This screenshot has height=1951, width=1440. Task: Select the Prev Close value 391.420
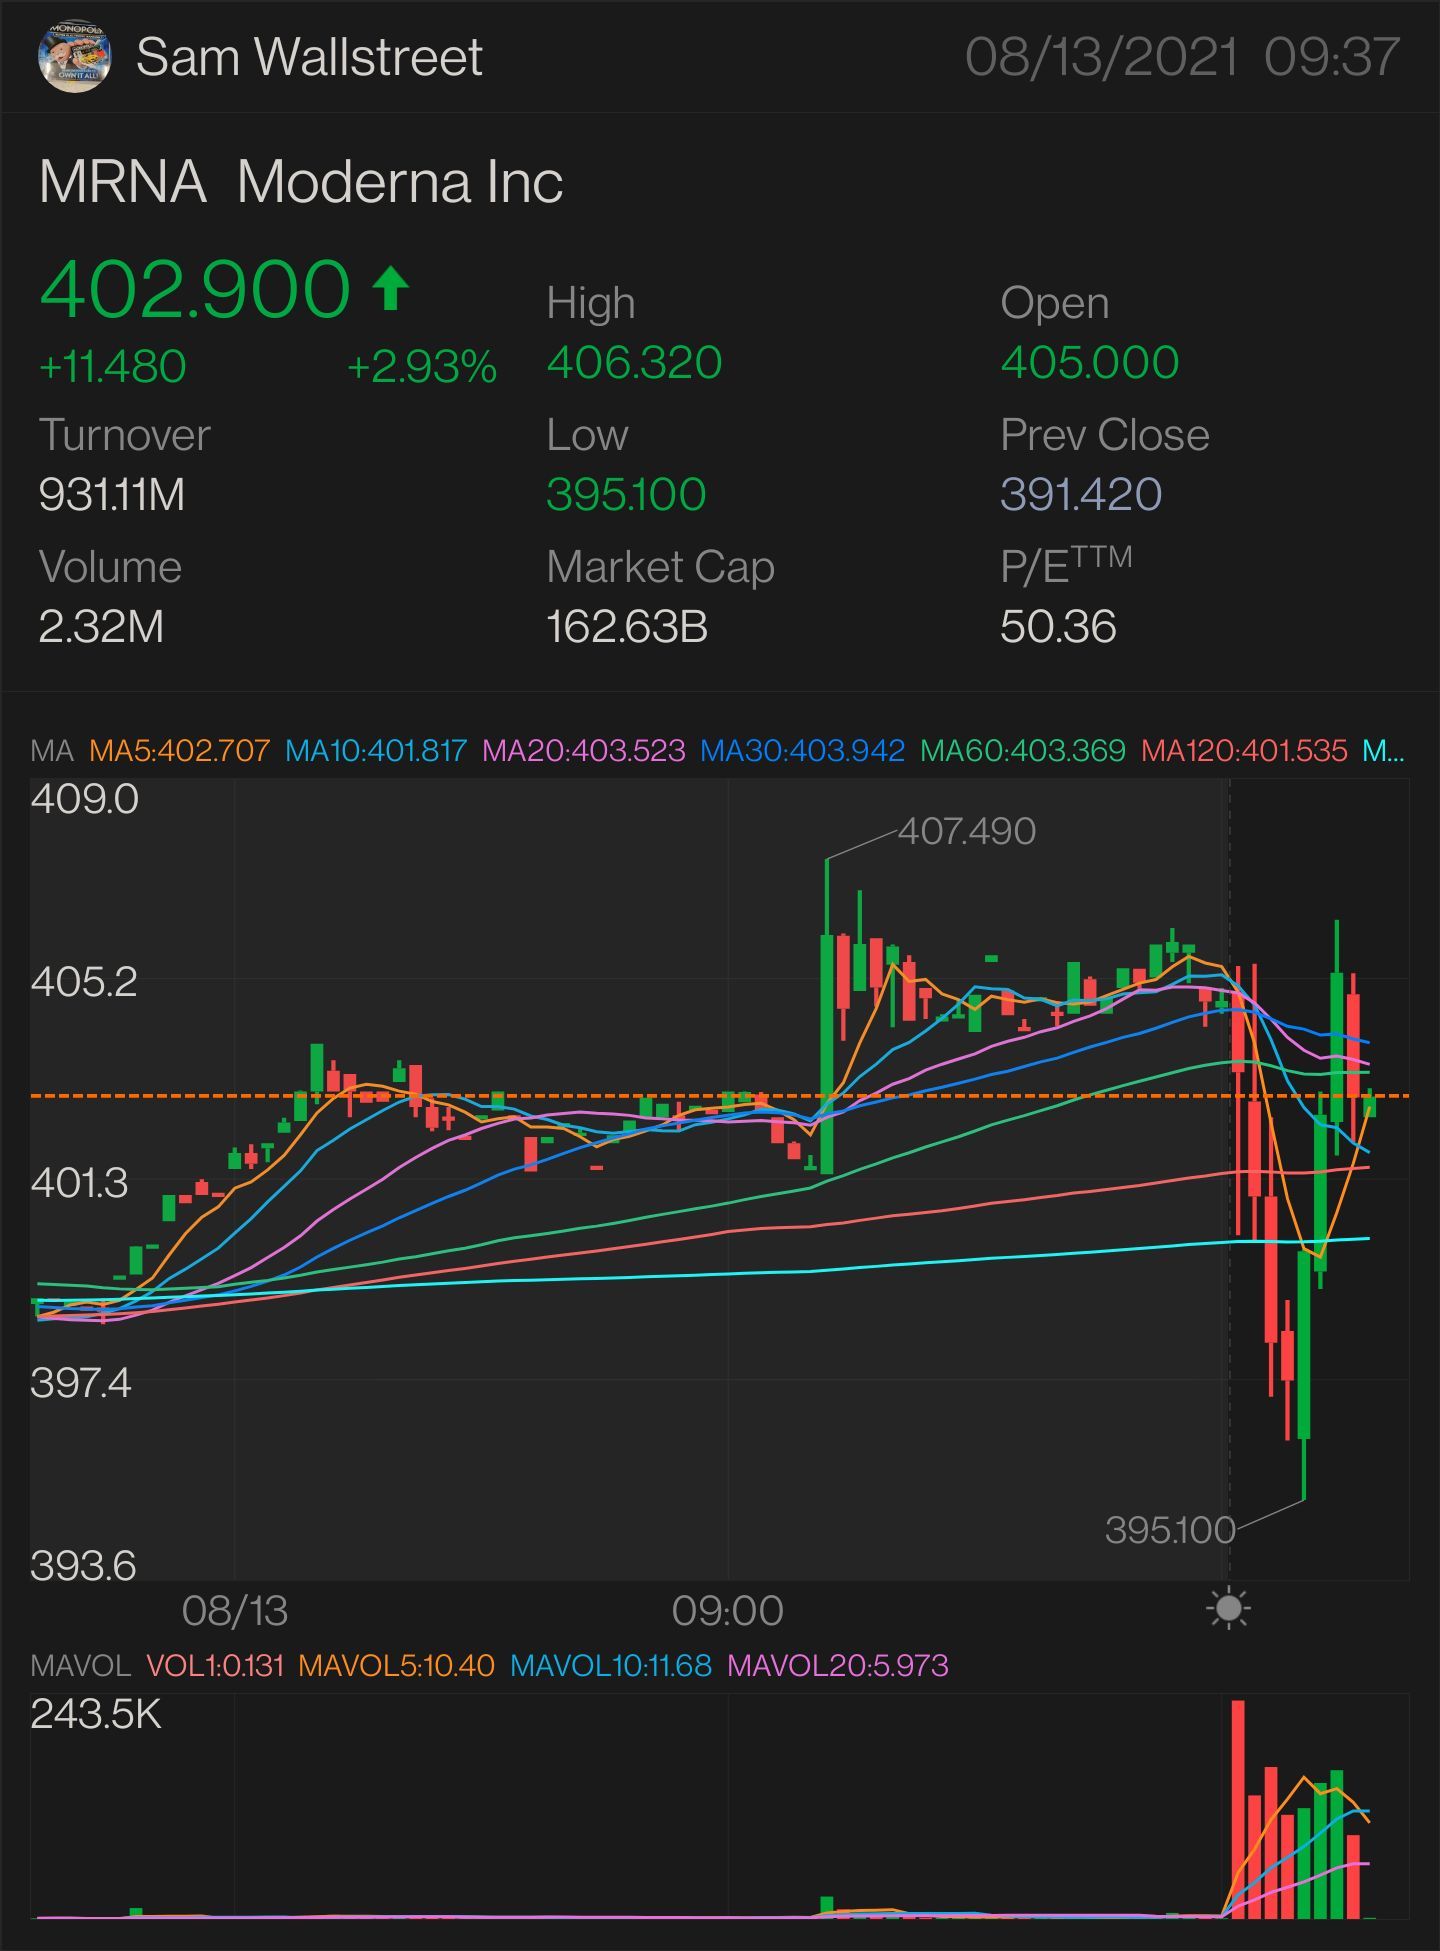click(1081, 494)
